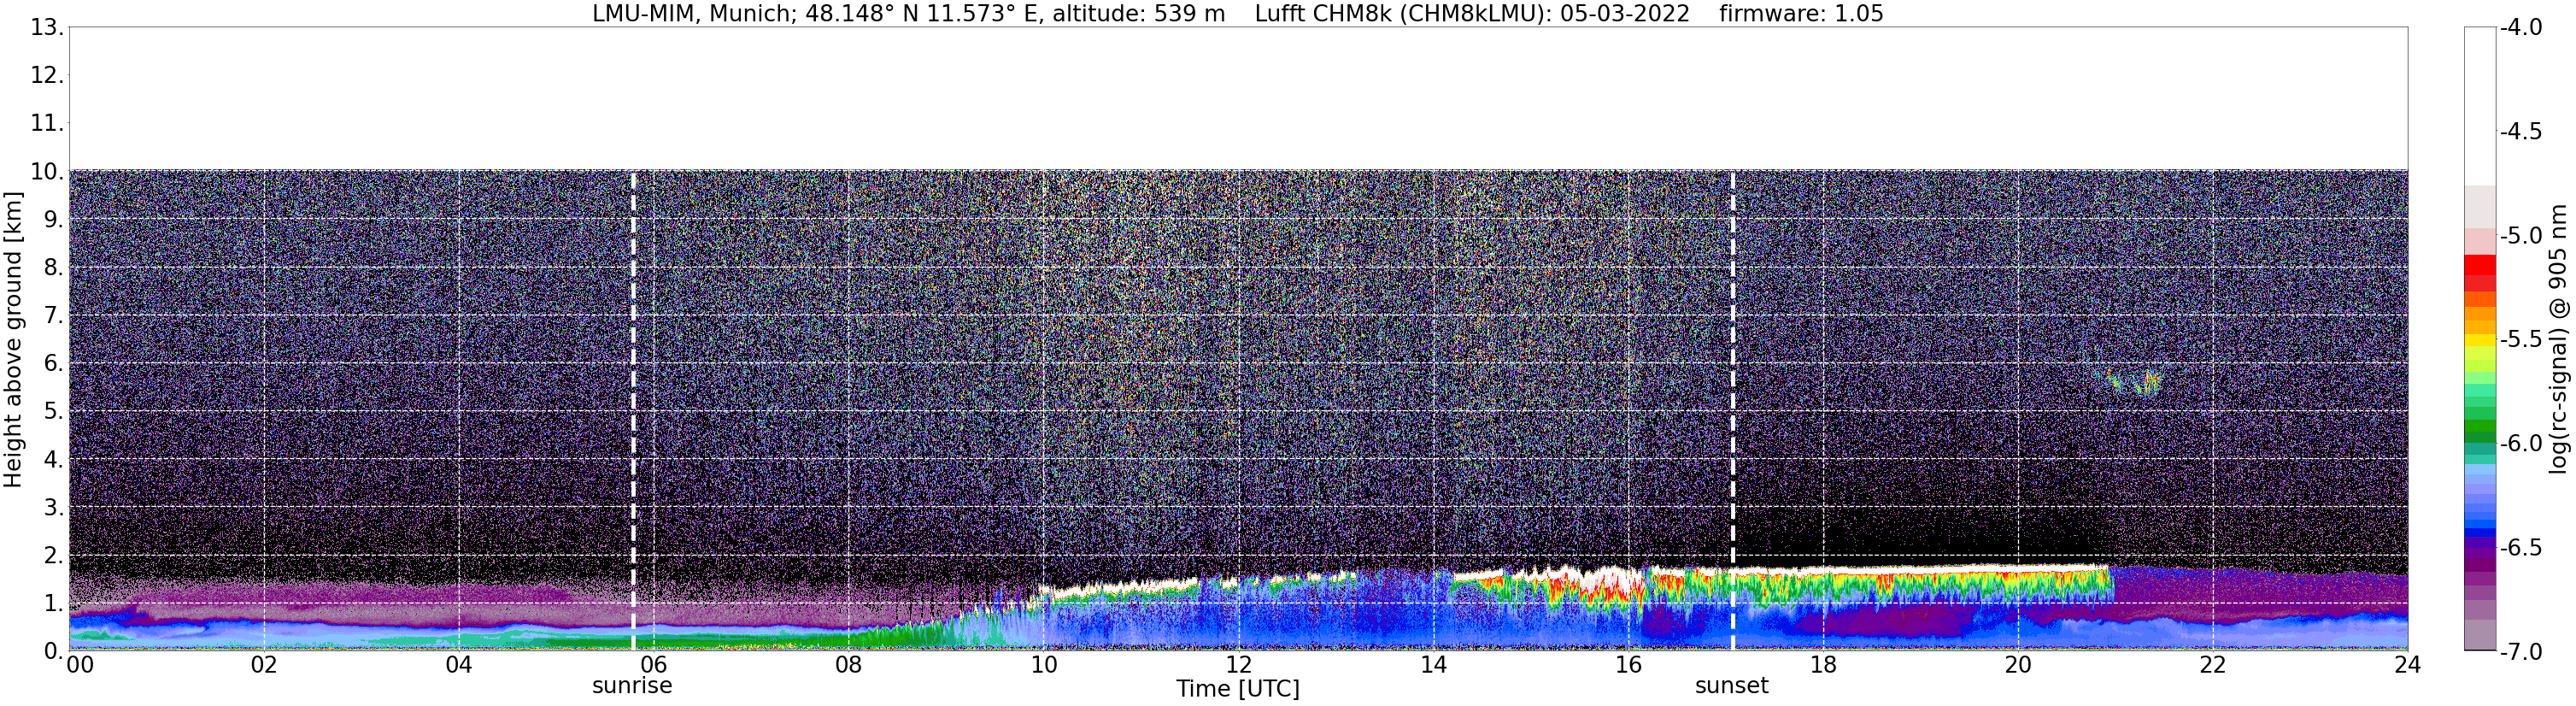Click the 'firmware: 1.05' text
This screenshot has width=2576, height=706.
coord(1801,14)
